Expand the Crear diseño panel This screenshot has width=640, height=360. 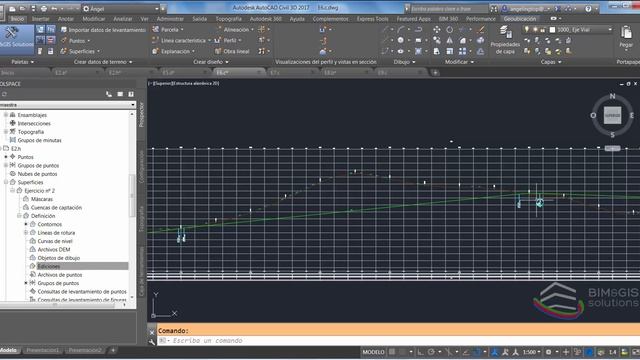pyautogui.click(x=211, y=62)
